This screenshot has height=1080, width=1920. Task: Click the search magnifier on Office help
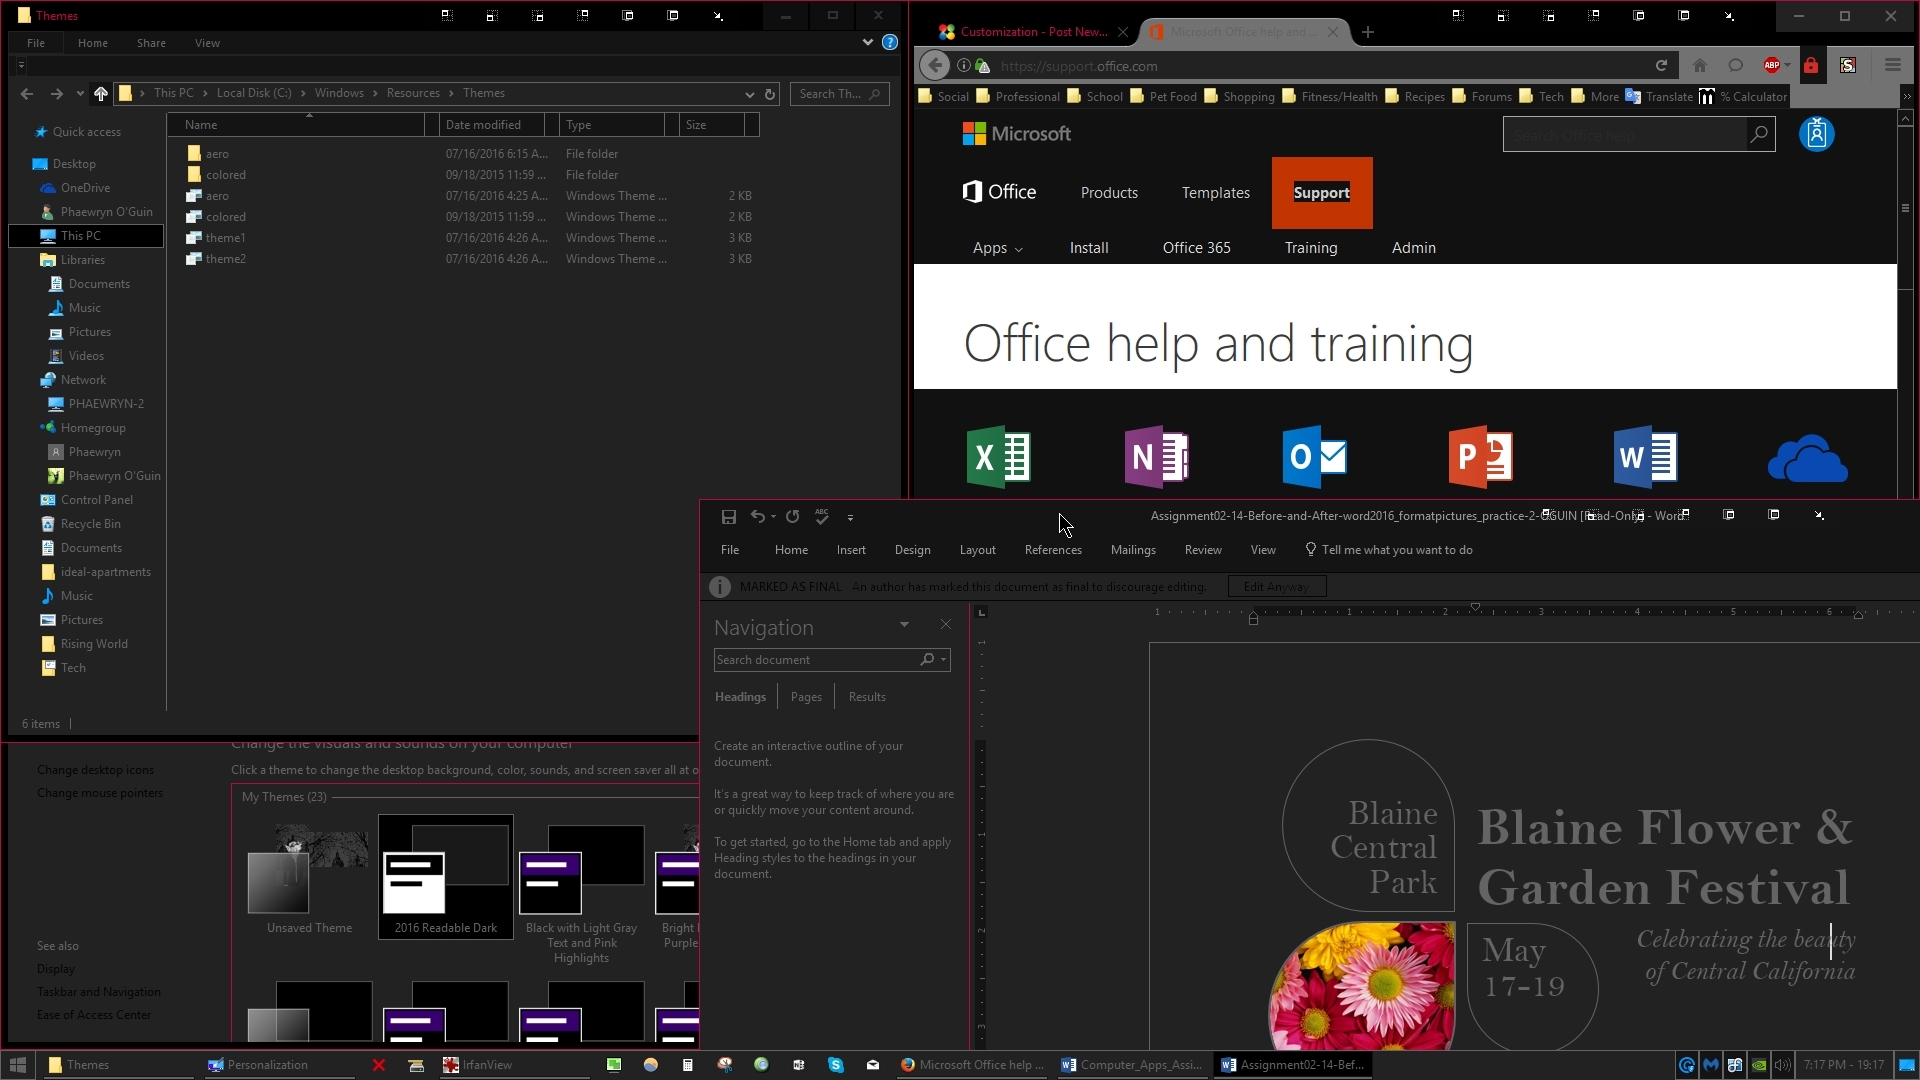[1759, 134]
